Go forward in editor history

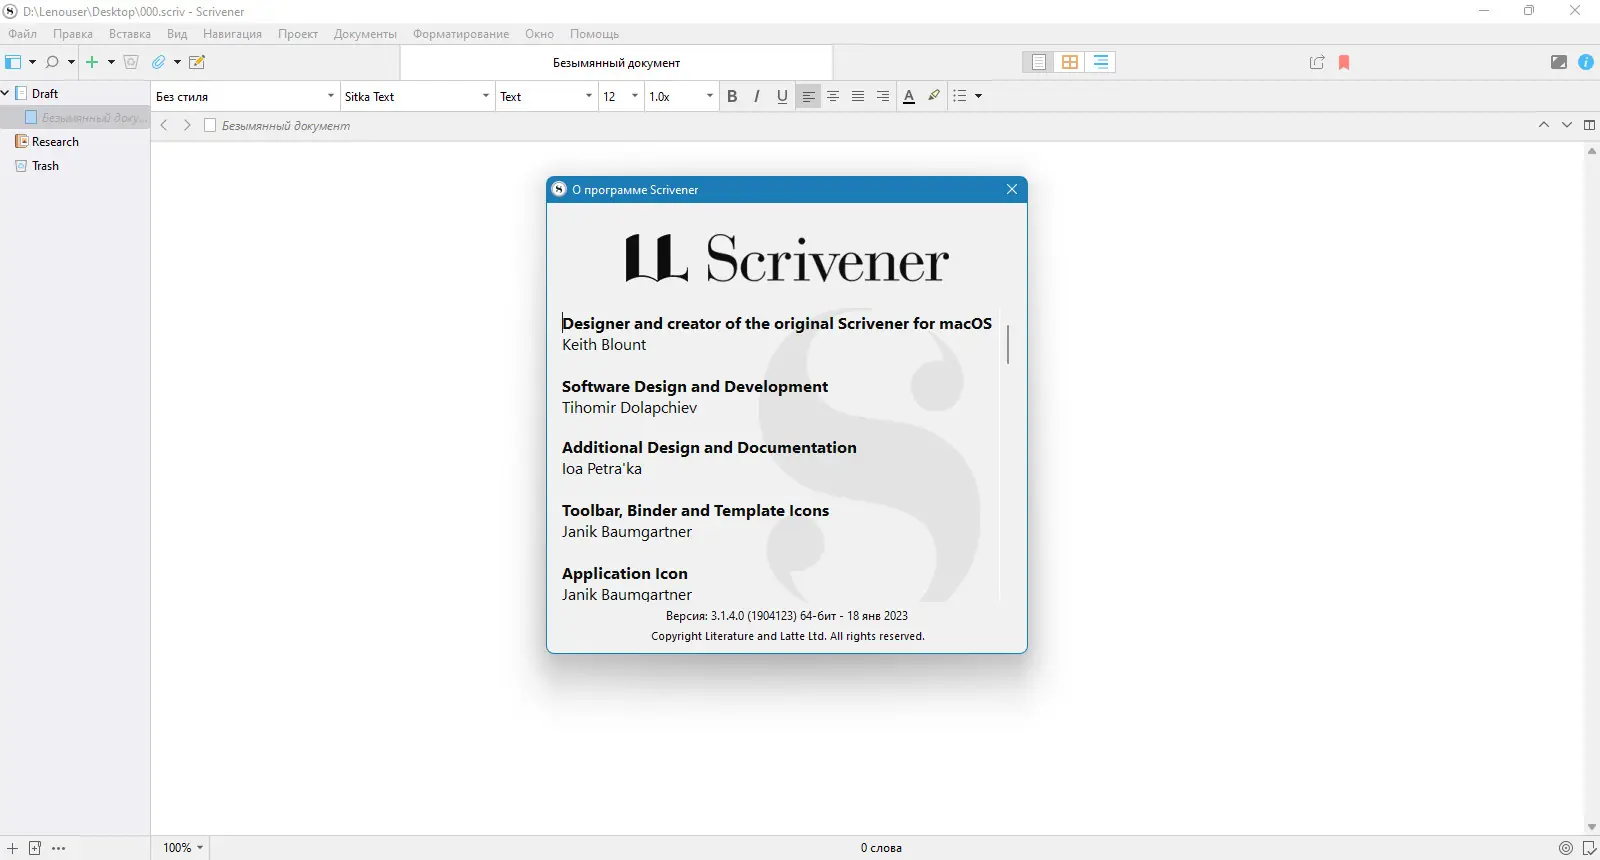(x=187, y=126)
